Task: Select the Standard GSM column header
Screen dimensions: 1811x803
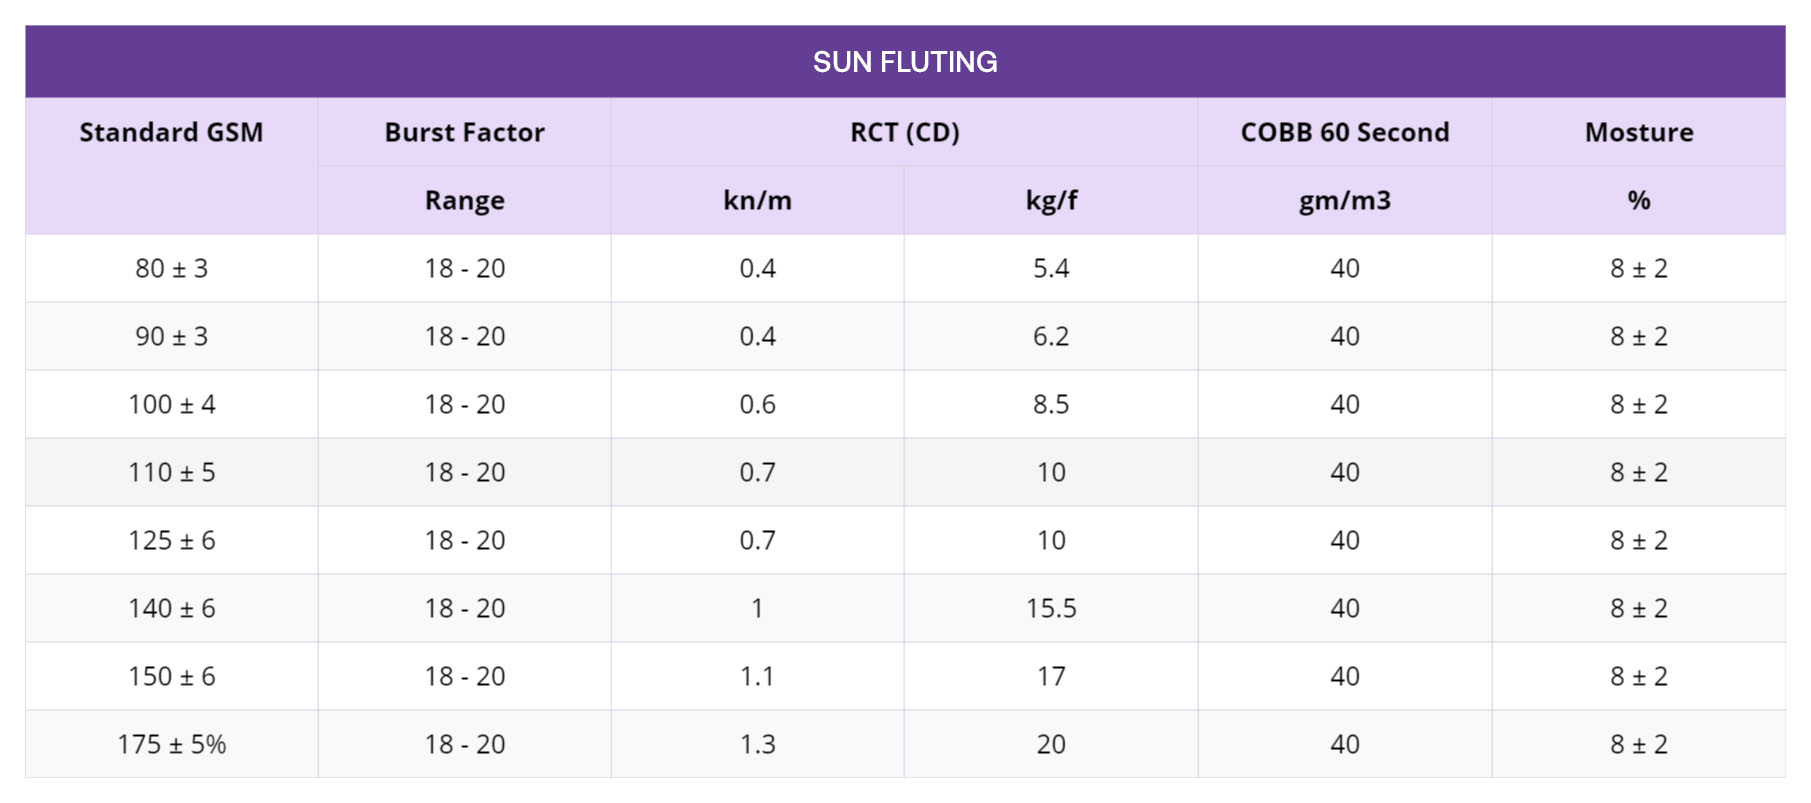Action: pos(171,133)
